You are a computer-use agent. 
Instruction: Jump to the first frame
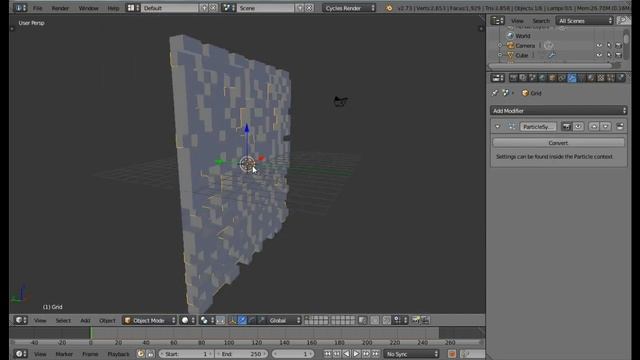tap(327, 354)
